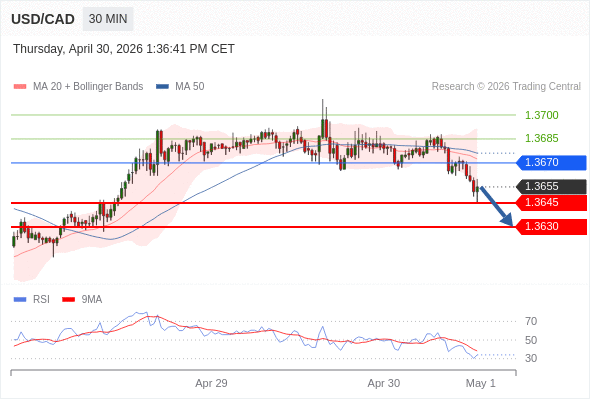Click the Apr 29 date axis label

click(x=211, y=383)
